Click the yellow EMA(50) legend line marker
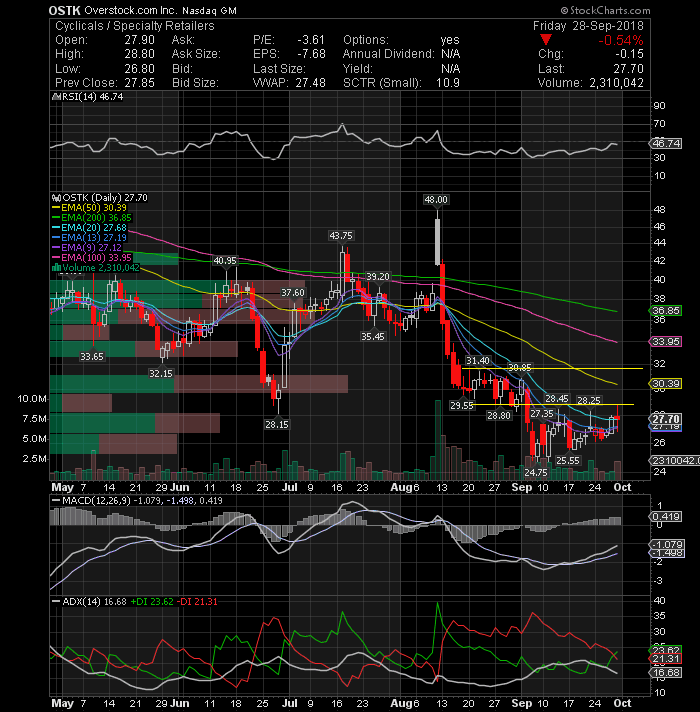The width and height of the screenshot is (700, 712). [56, 208]
